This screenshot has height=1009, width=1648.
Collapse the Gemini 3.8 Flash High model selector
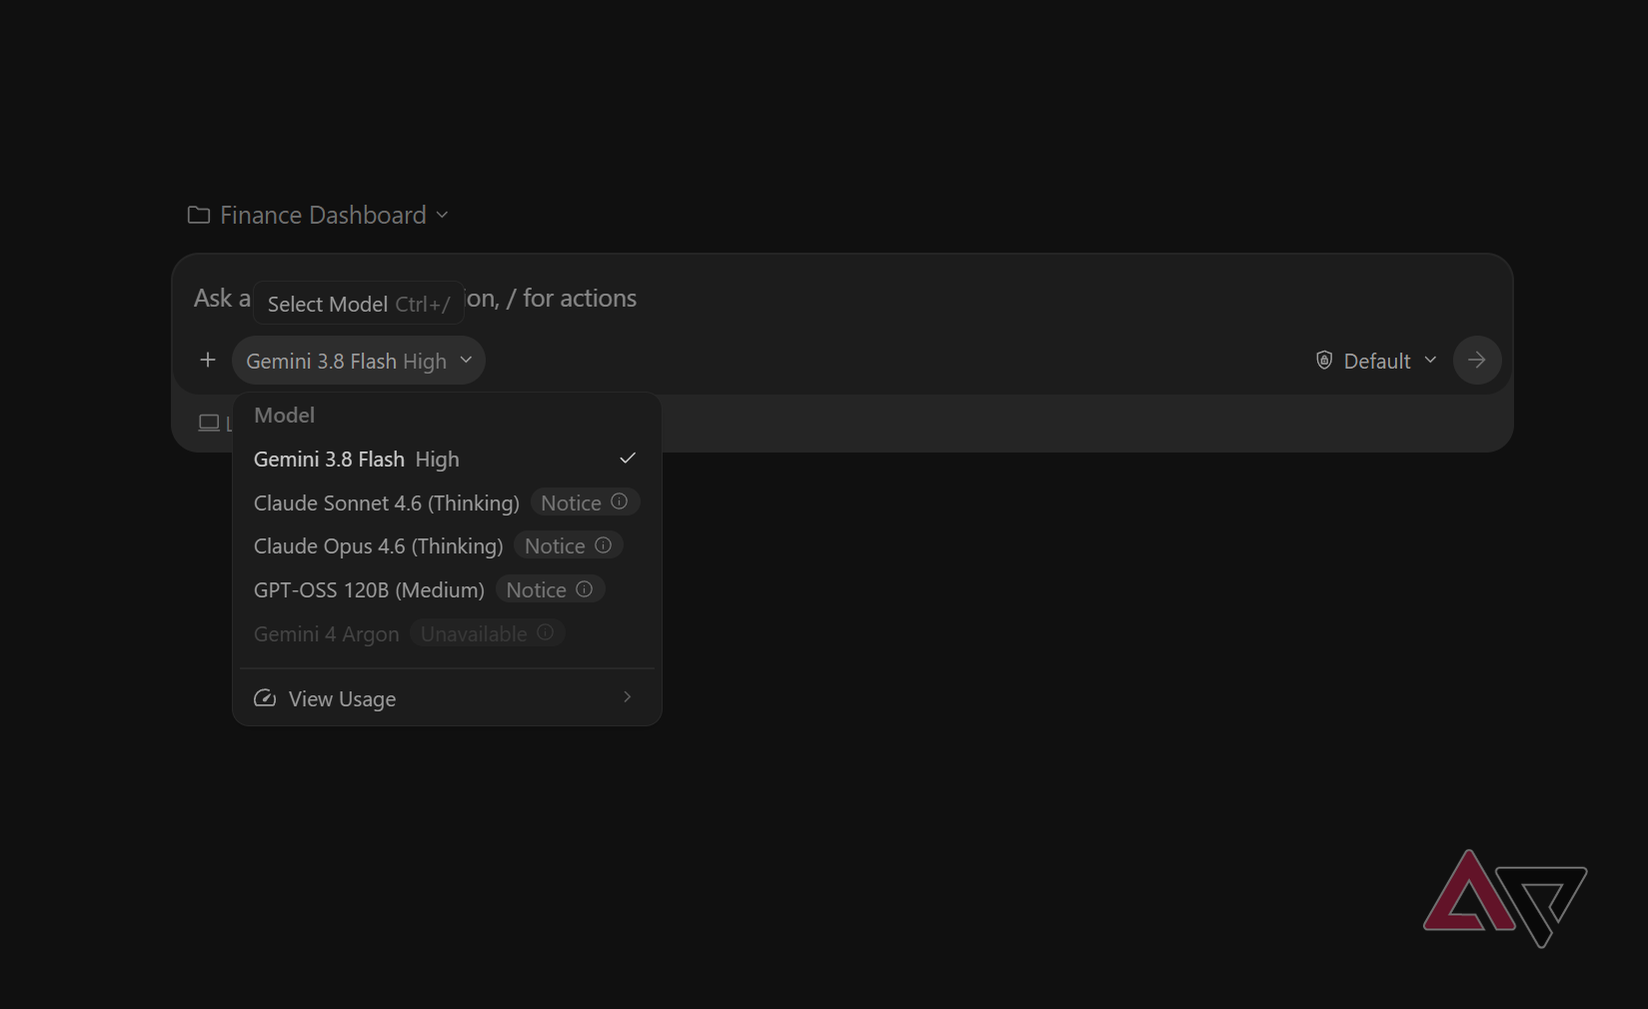point(359,360)
